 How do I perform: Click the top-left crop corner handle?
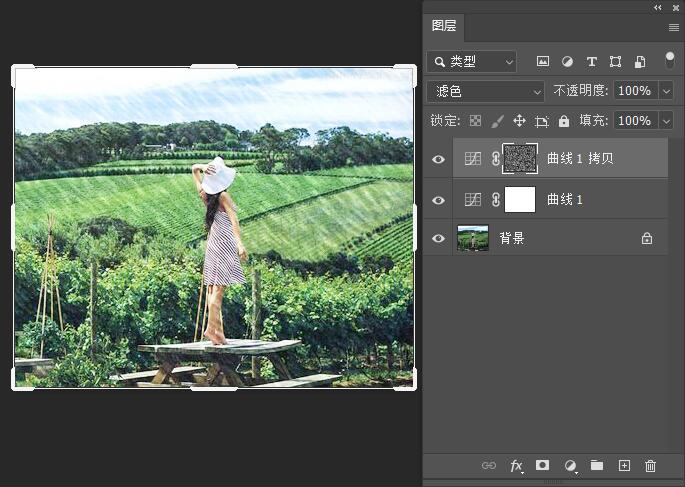click(15, 69)
